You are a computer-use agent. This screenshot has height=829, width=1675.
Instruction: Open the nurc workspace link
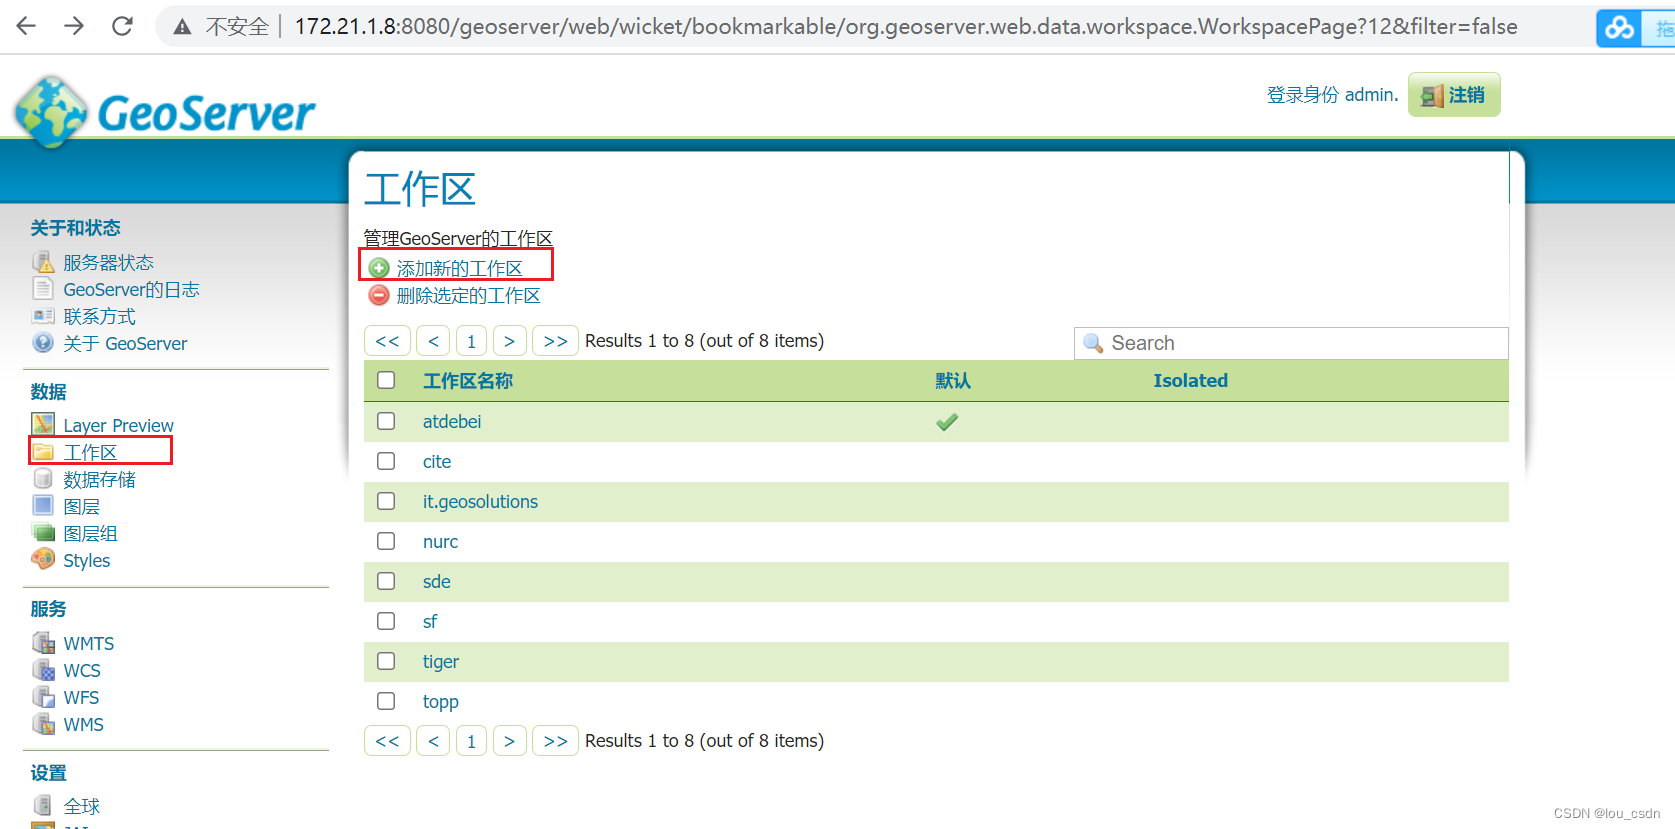tap(440, 542)
